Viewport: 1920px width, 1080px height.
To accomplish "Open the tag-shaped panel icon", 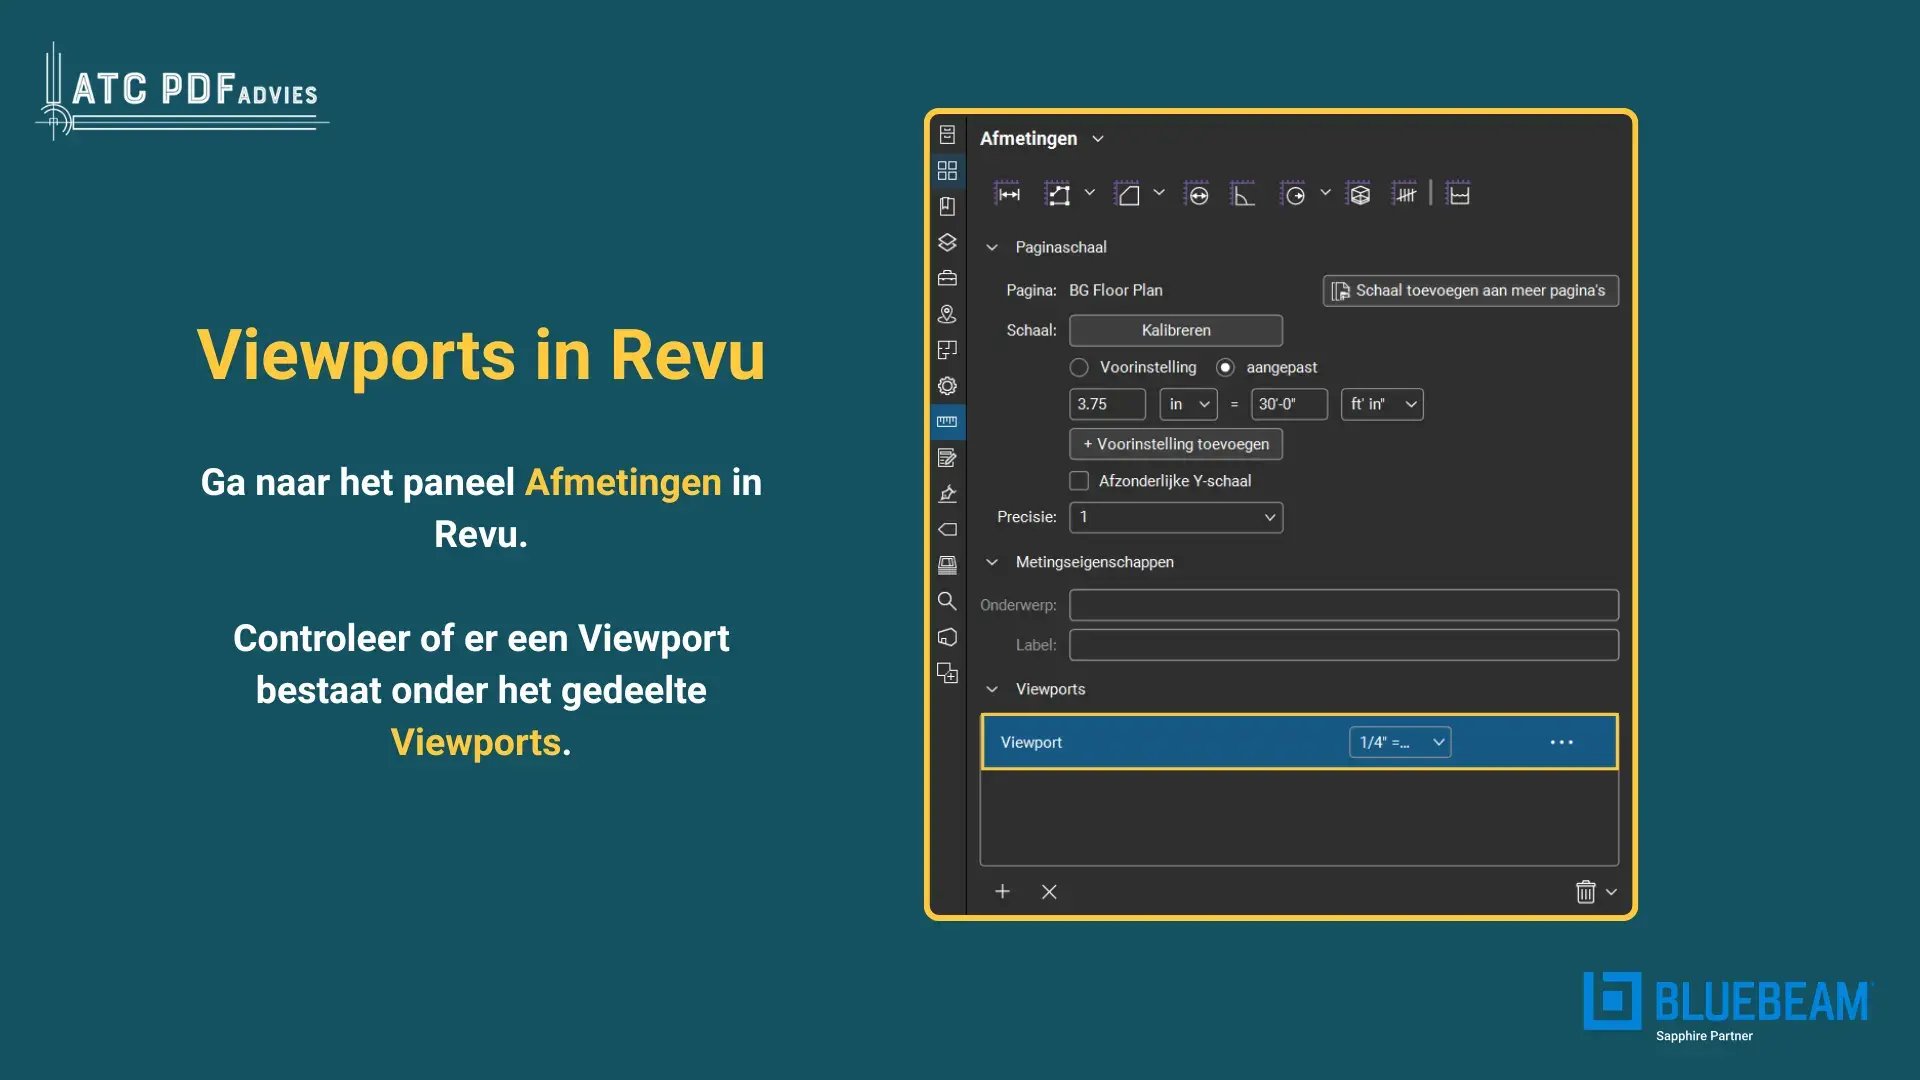I will pos(947,529).
